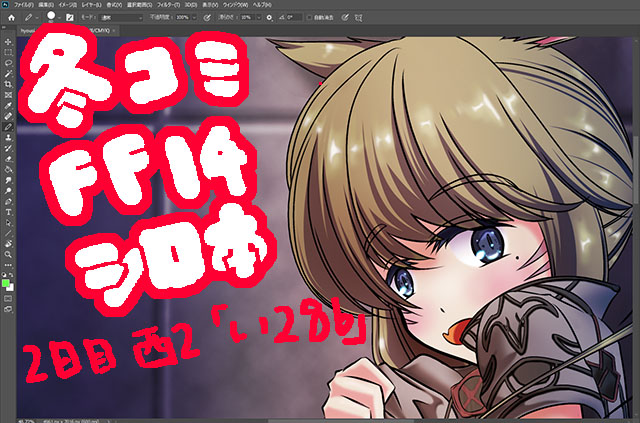The width and height of the screenshot is (640, 423).
Task: Select the Hand tool
Action: tap(8, 244)
